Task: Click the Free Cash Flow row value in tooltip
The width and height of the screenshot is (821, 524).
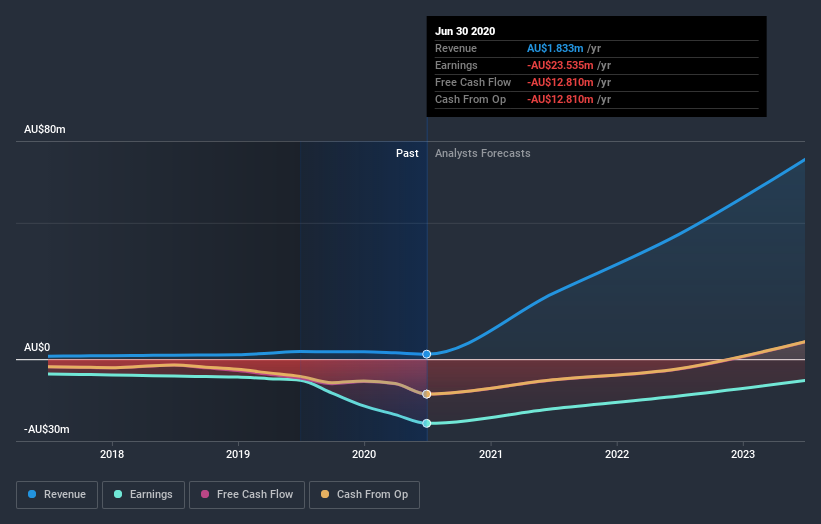Action: (560, 83)
